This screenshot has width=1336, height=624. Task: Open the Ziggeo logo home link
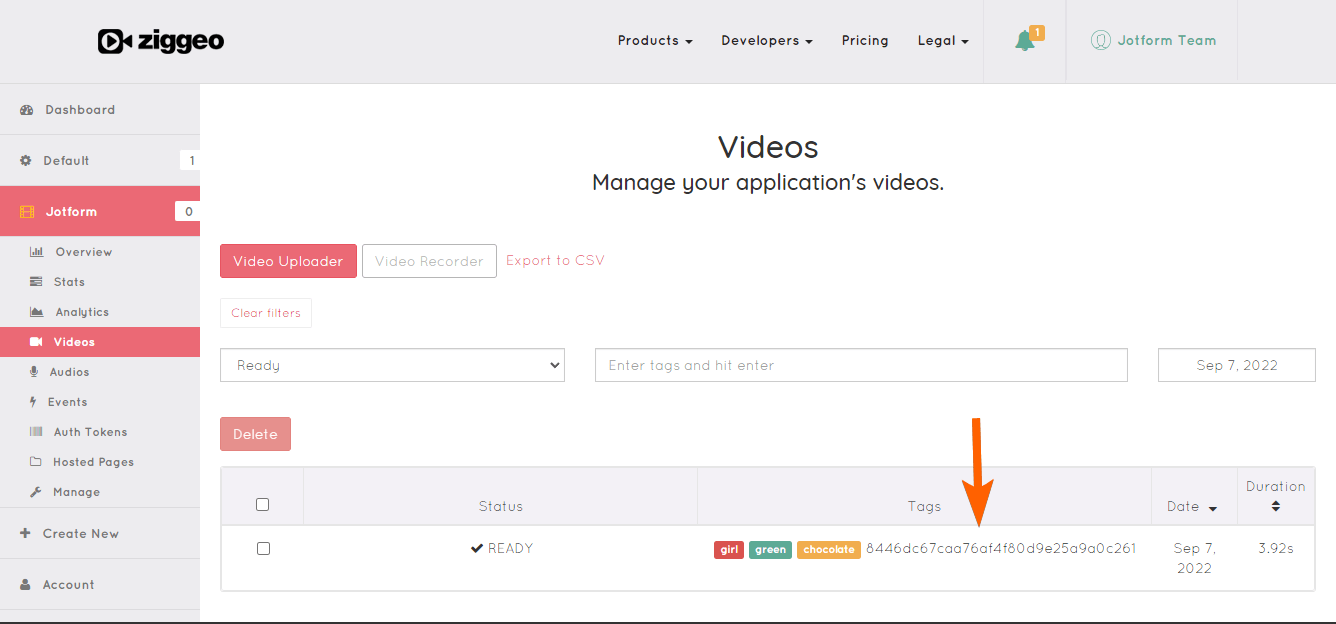(x=160, y=41)
